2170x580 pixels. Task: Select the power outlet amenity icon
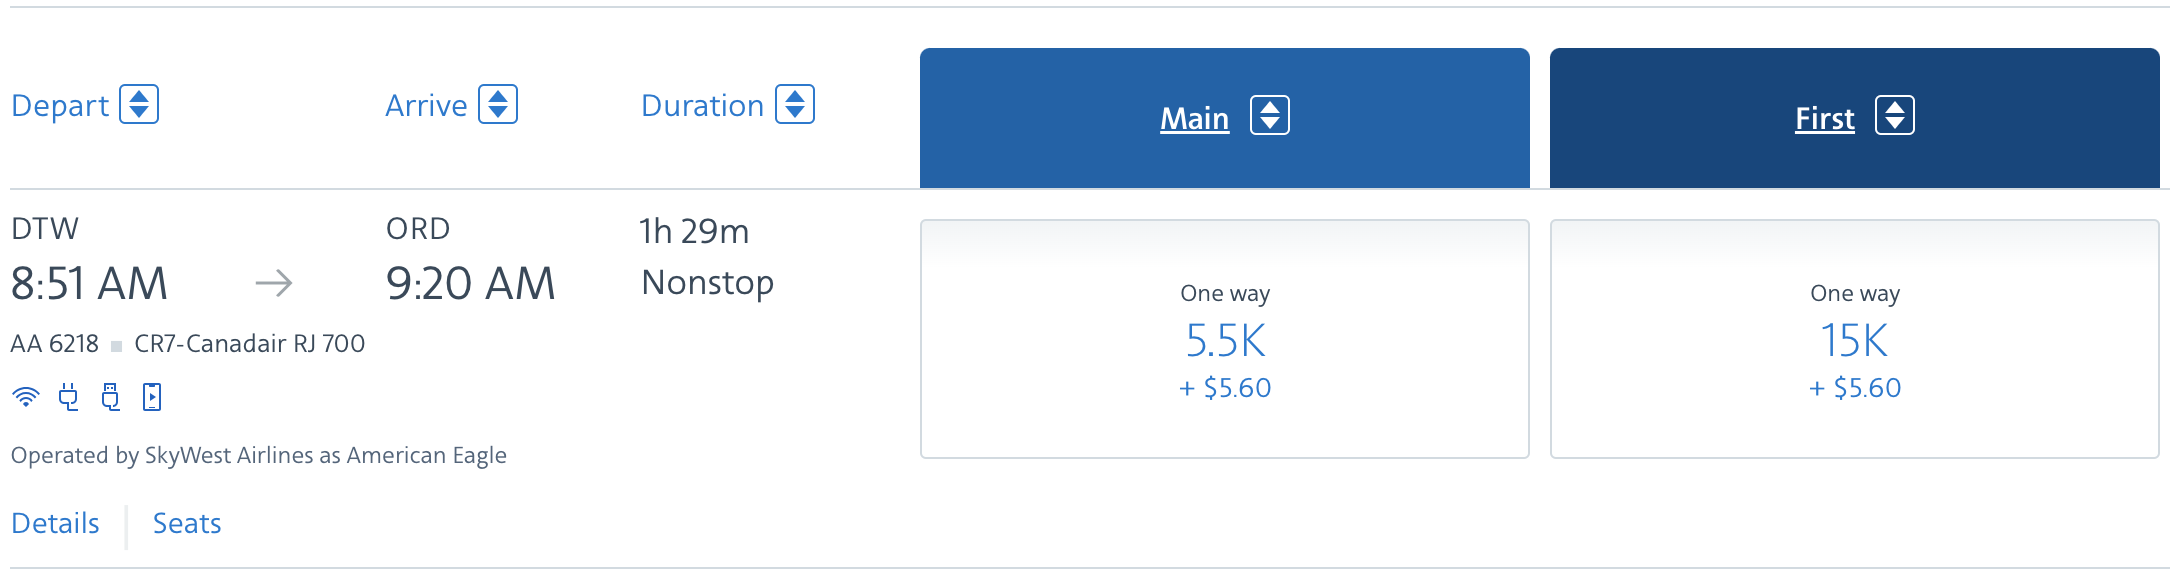[67, 396]
